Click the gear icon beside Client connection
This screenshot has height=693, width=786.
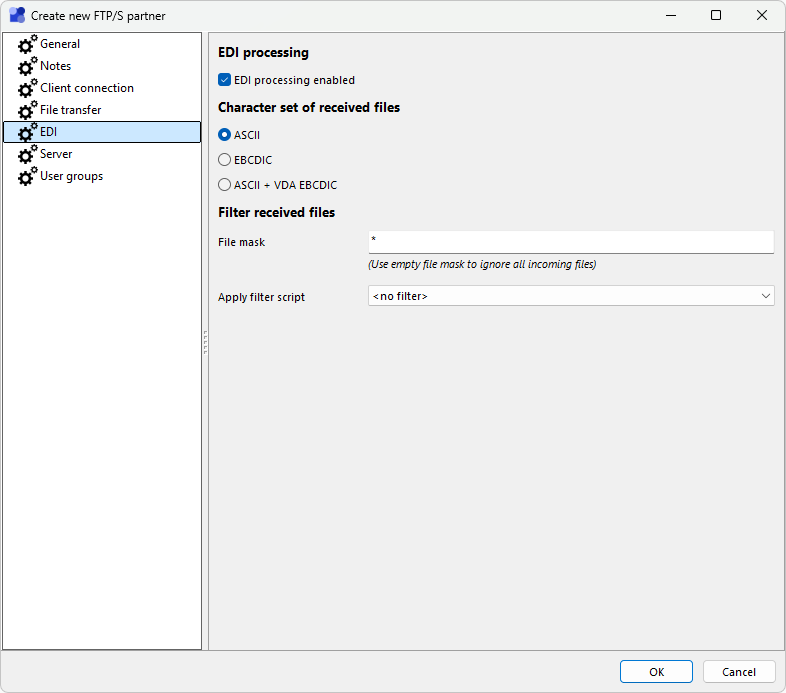[27, 89]
